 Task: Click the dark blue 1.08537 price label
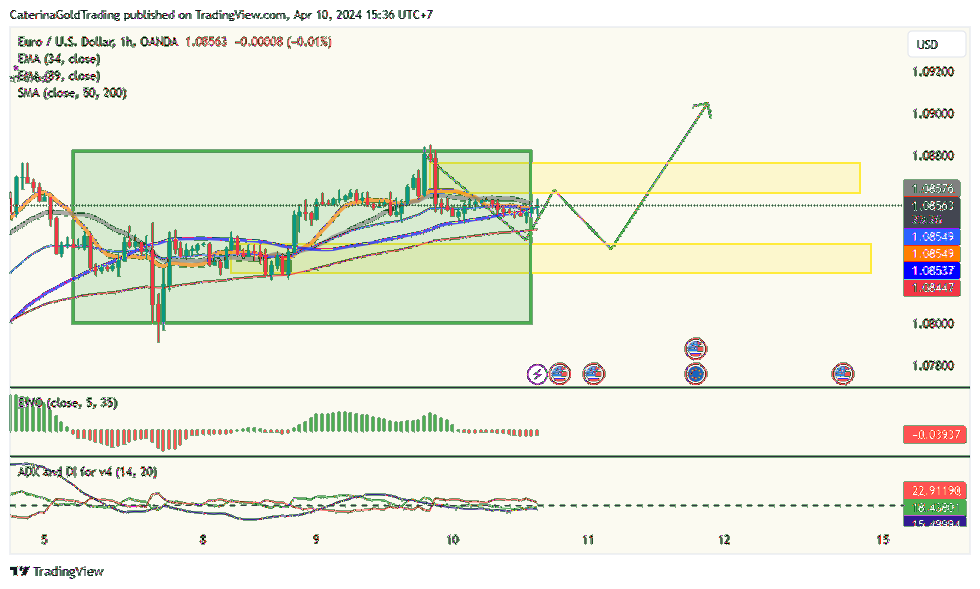point(932,270)
